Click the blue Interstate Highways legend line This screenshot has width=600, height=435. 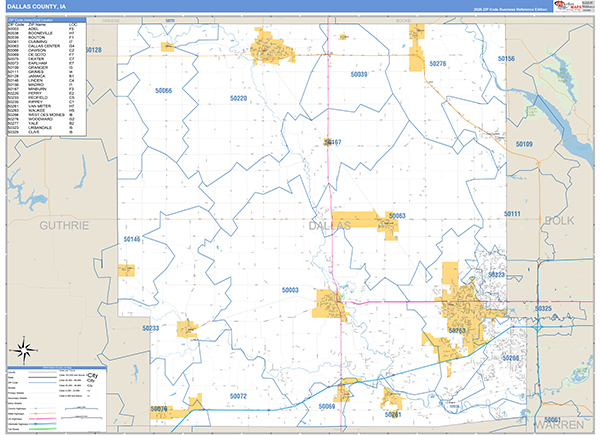coord(42,424)
